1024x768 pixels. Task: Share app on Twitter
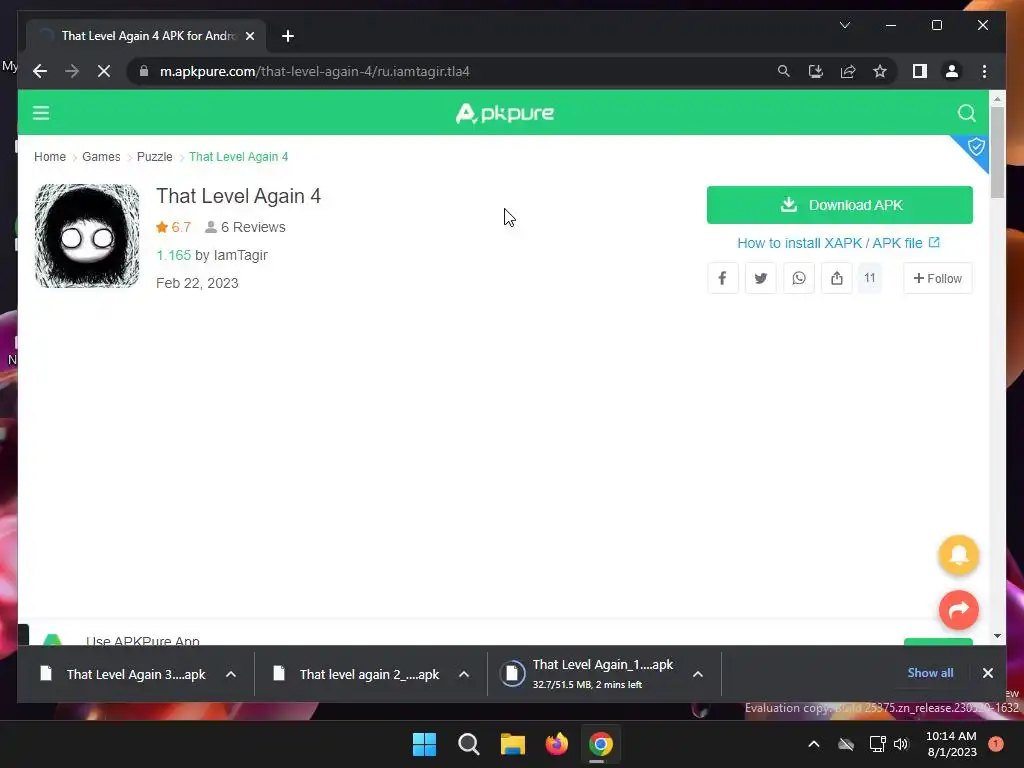point(760,278)
